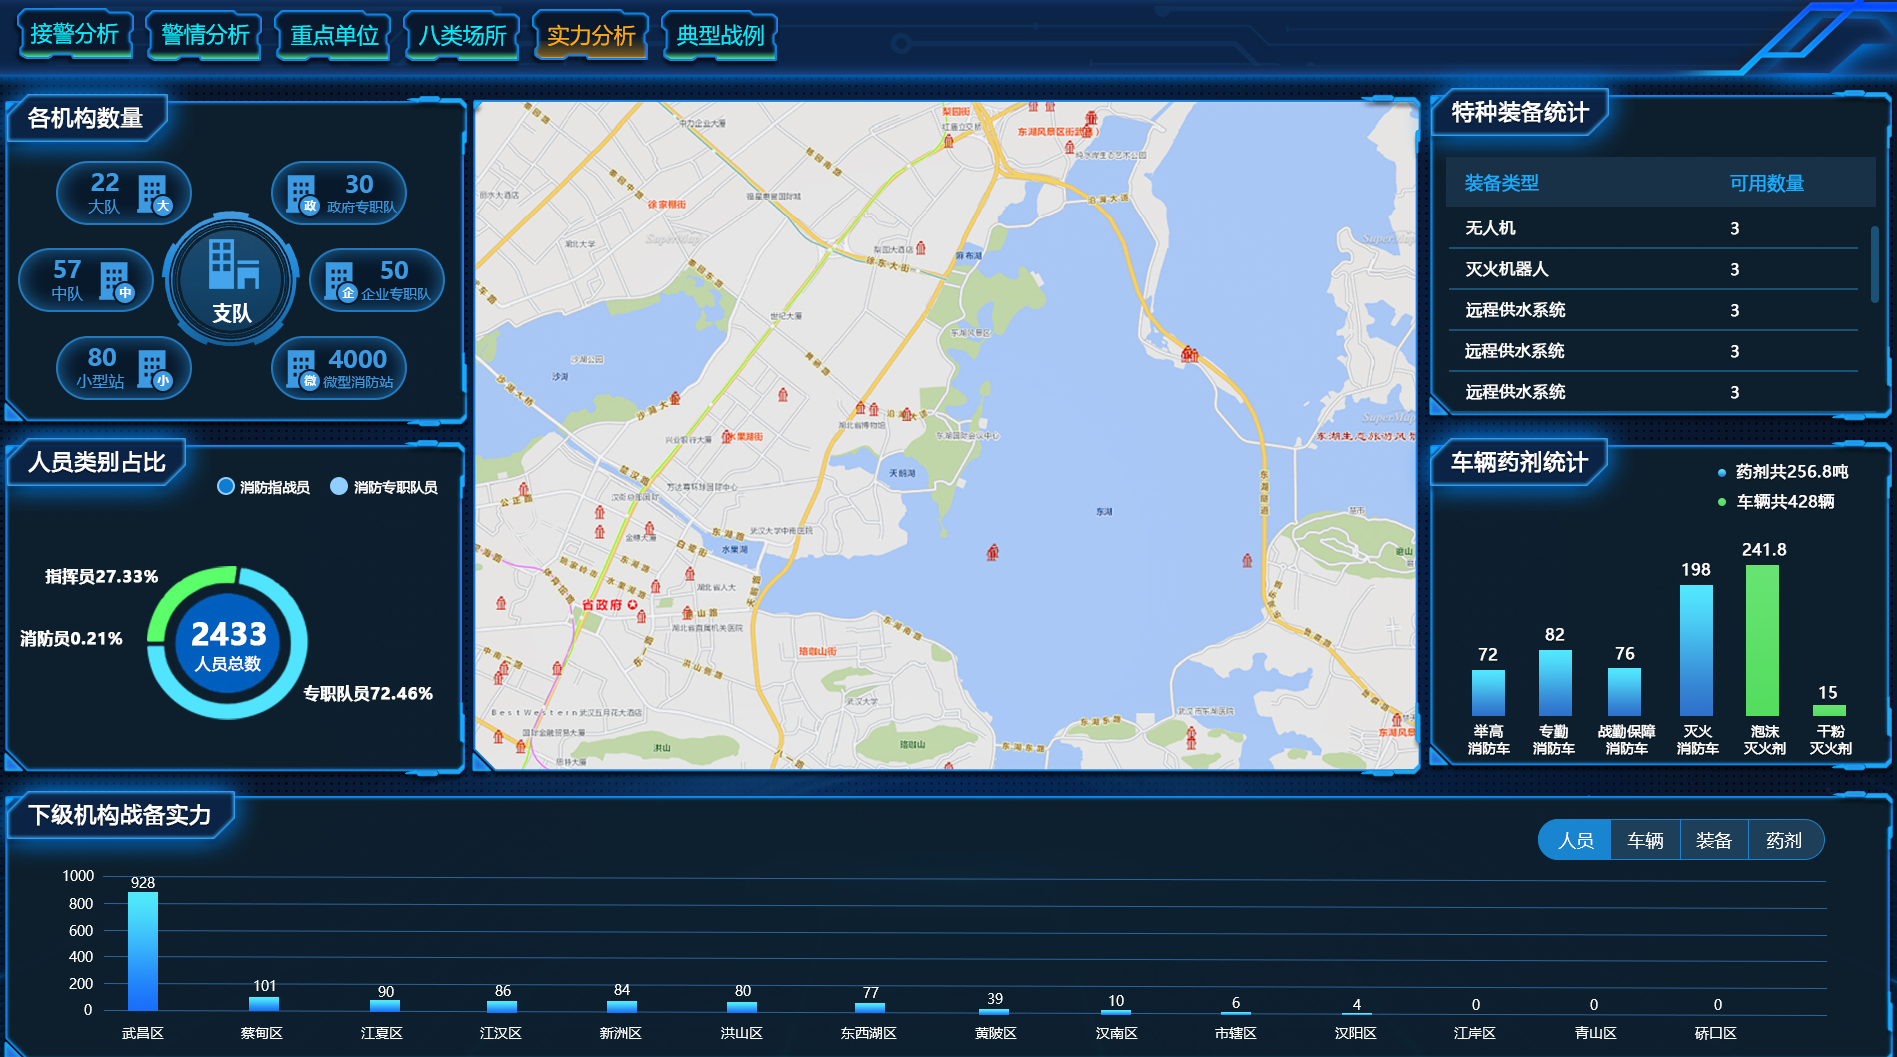Click the 政府专职队 building icon
Image resolution: width=1897 pixels, height=1057 pixels.
302,194
